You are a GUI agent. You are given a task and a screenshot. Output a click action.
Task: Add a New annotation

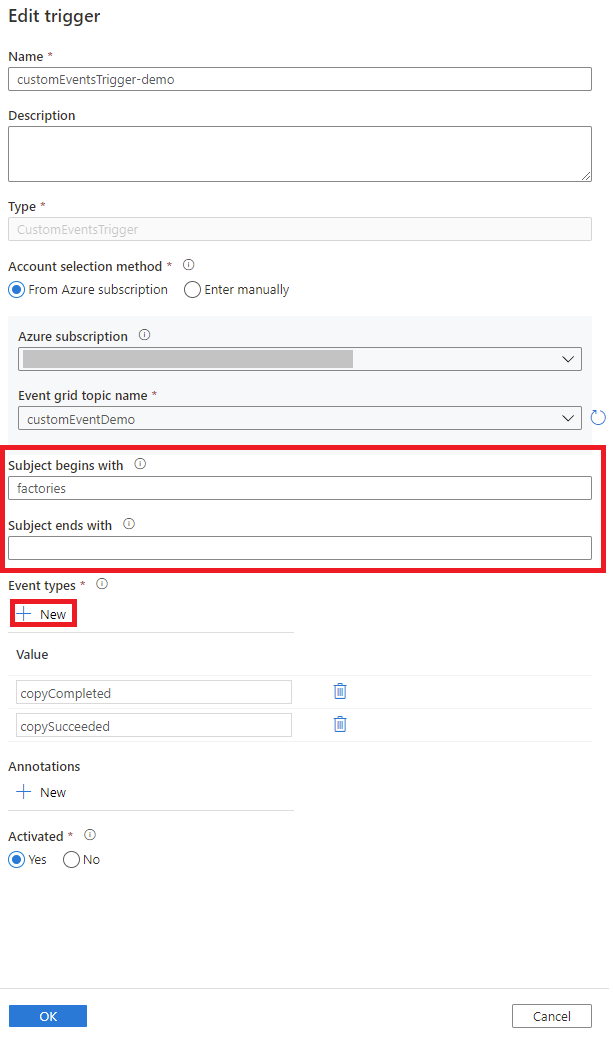41,792
